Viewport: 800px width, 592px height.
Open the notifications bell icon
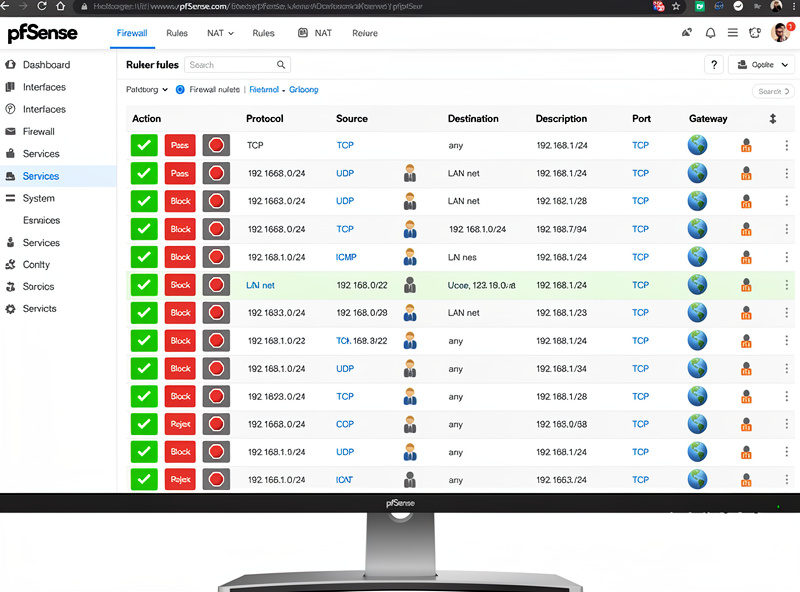point(710,33)
